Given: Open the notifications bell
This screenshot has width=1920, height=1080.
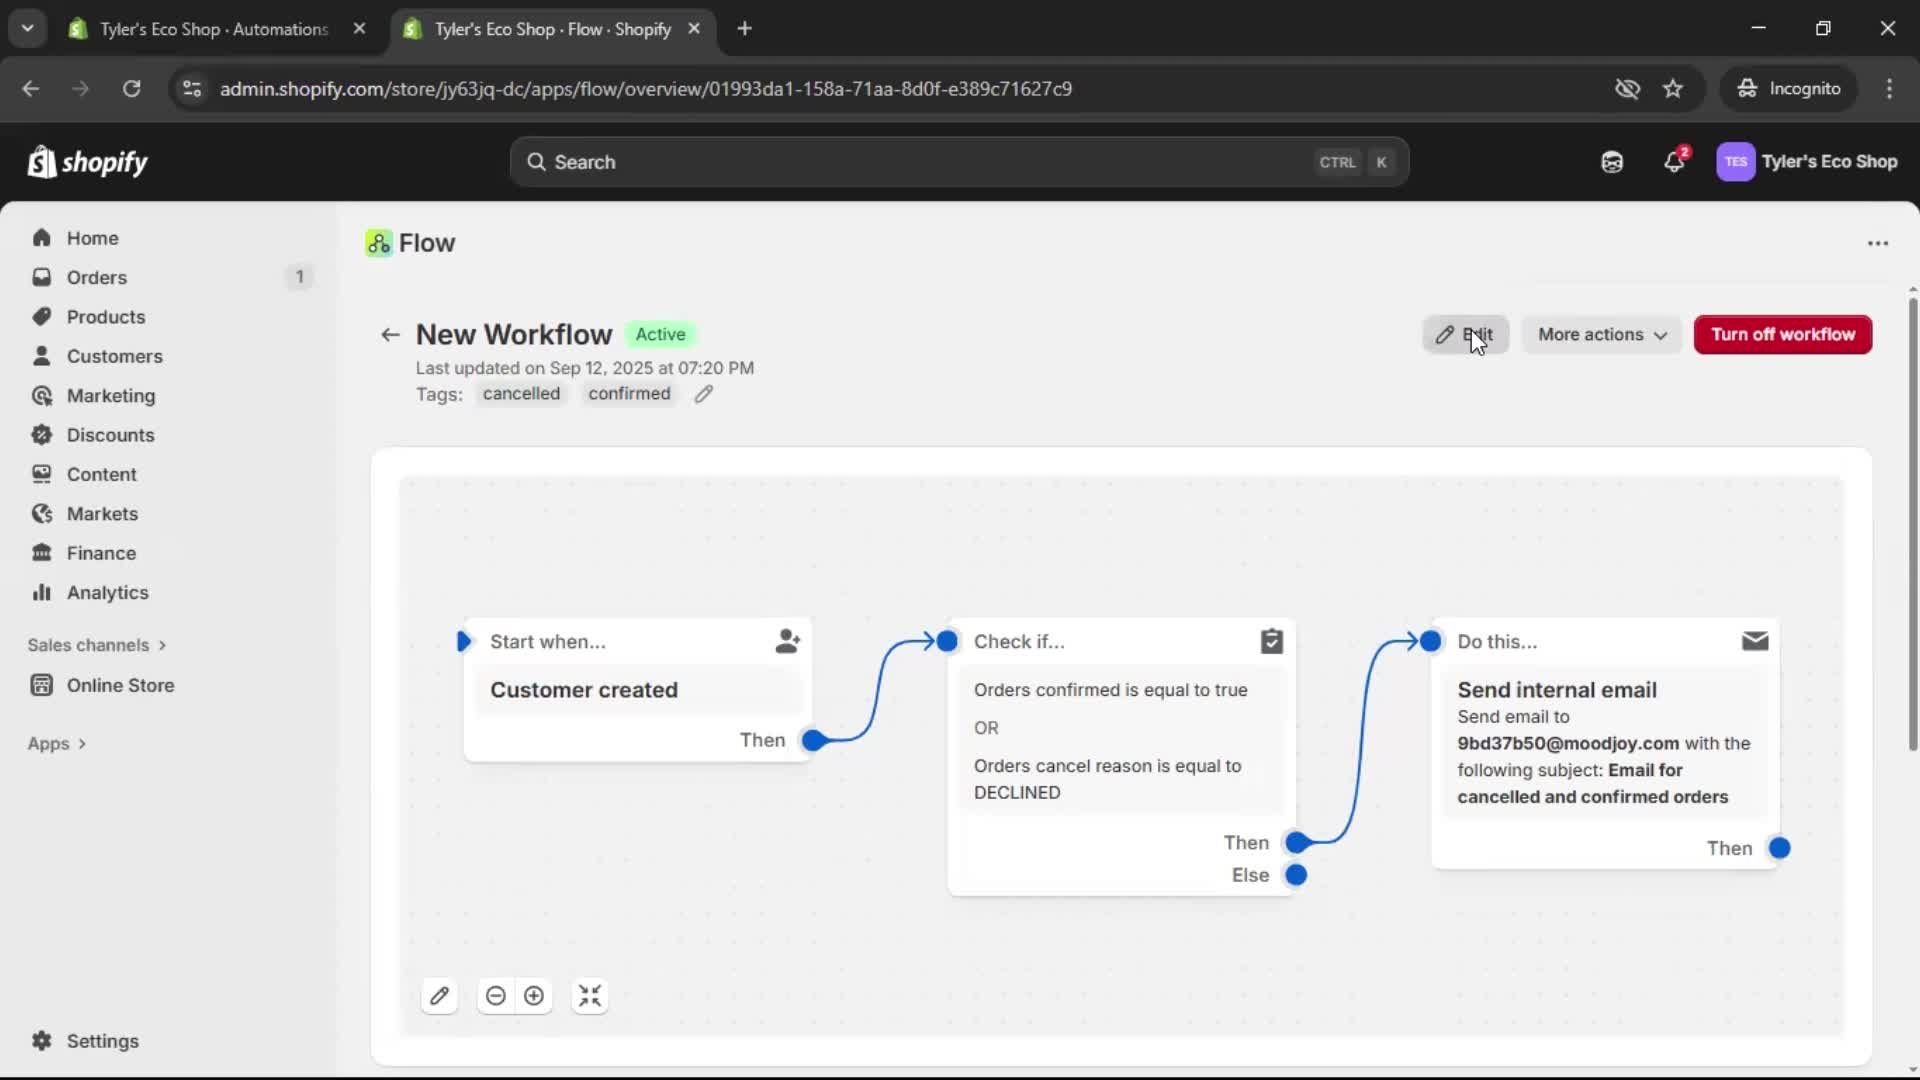Looking at the screenshot, I should pyautogui.click(x=1674, y=161).
